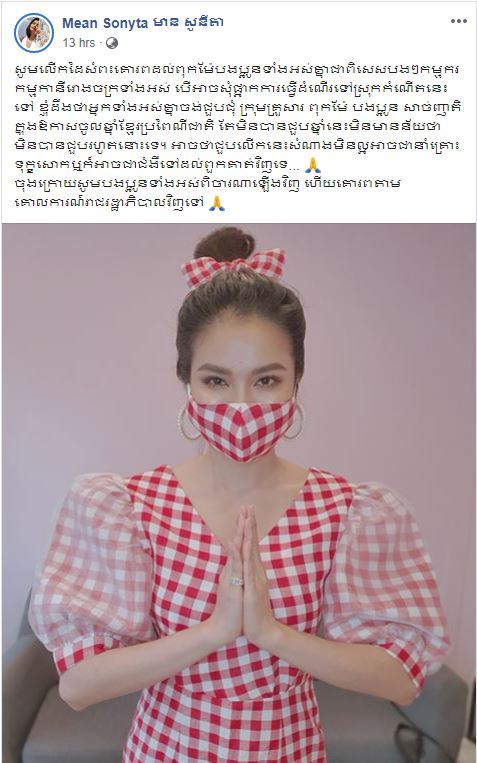Click the ring on the woman's finger

[237, 581]
